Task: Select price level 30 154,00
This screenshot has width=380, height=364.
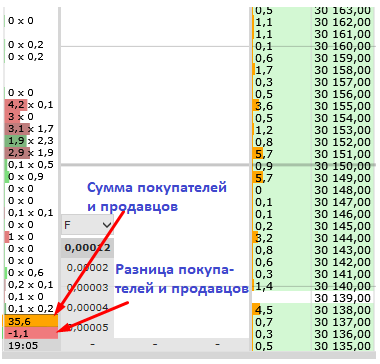Action: 342,118
